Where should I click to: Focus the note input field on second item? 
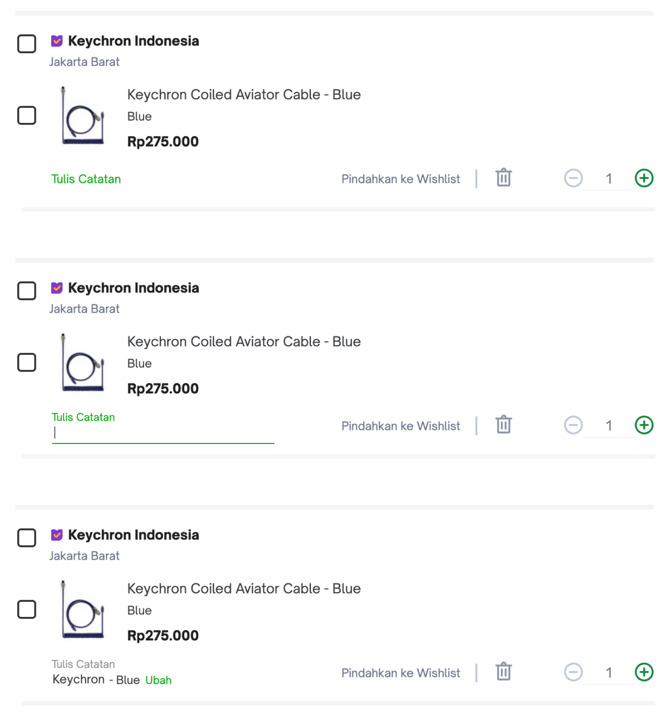click(163, 433)
